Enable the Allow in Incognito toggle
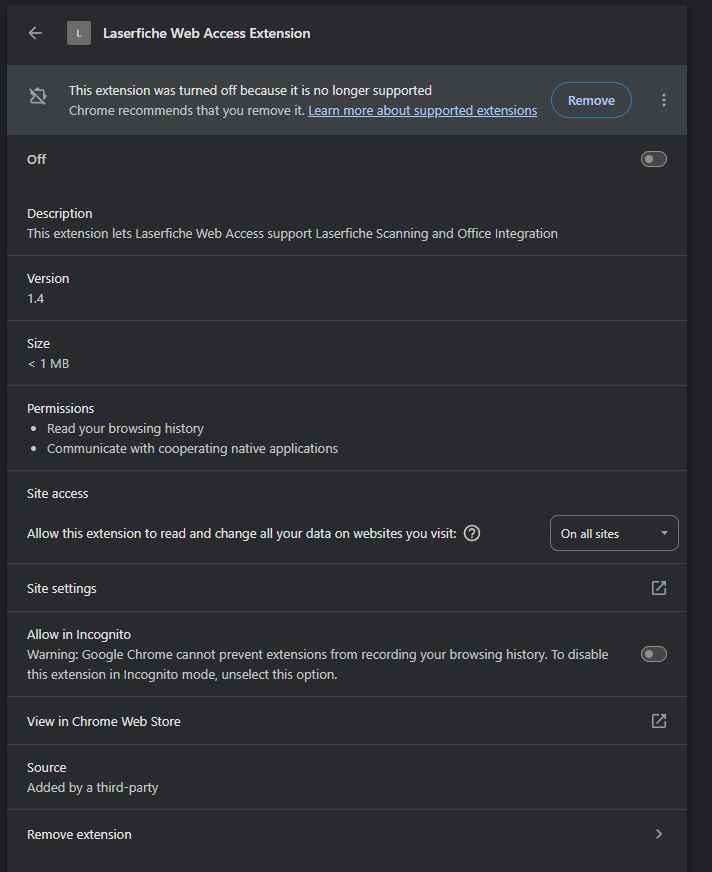712x872 pixels. pyautogui.click(x=654, y=654)
